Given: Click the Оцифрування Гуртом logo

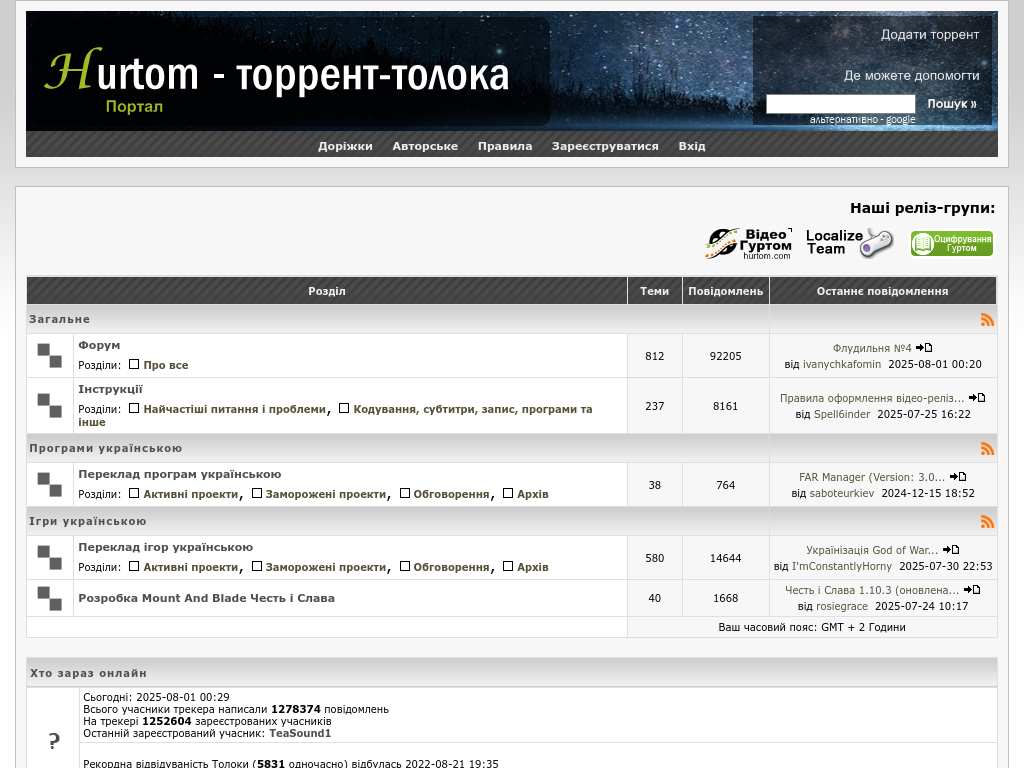Looking at the screenshot, I should [951, 243].
